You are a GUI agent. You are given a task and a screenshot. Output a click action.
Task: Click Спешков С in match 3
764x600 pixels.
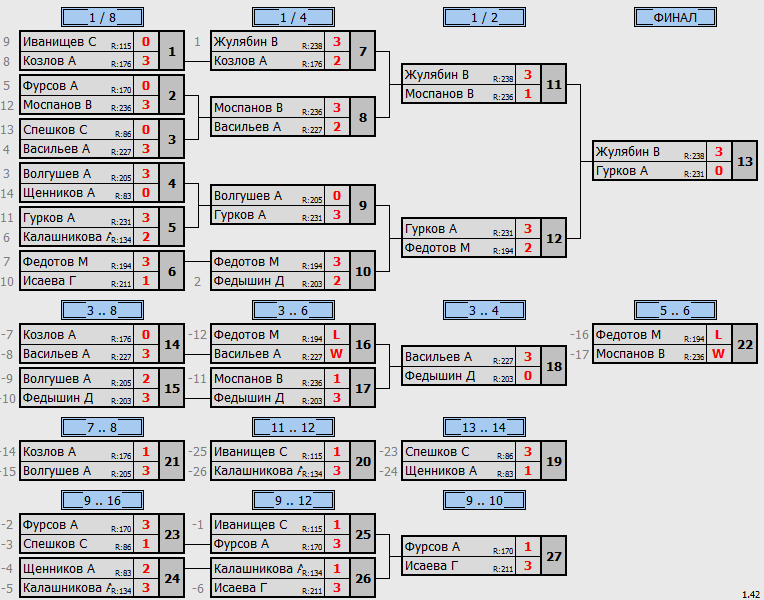pyautogui.click(x=55, y=130)
